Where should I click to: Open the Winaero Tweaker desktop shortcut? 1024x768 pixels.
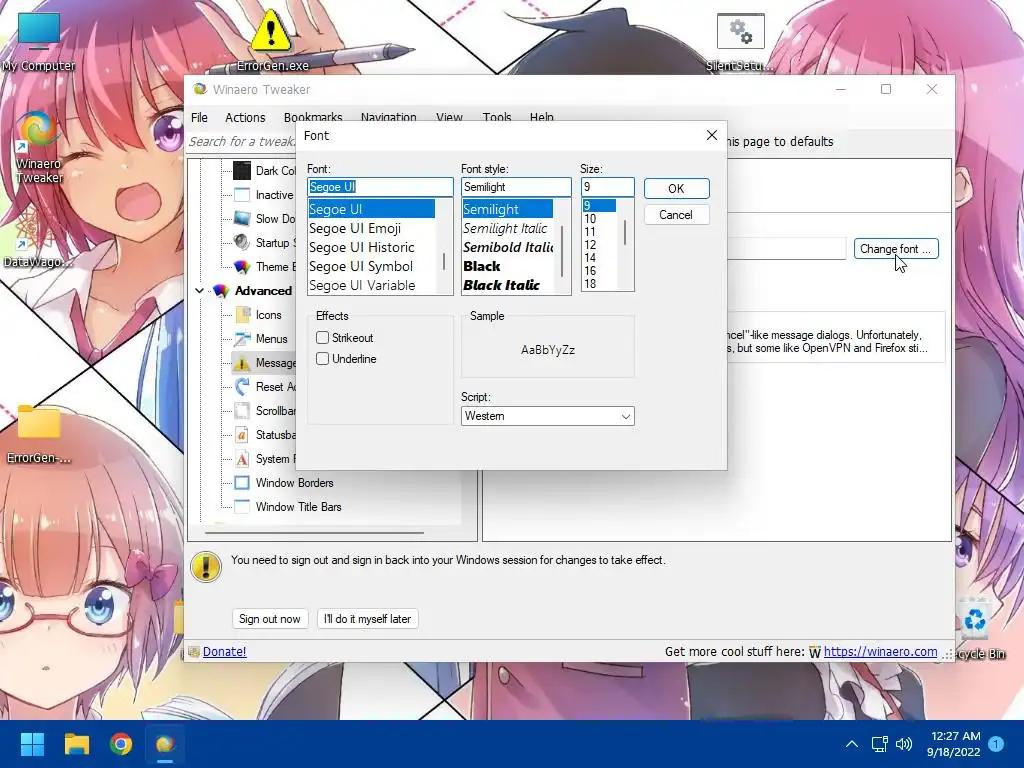(x=38, y=147)
